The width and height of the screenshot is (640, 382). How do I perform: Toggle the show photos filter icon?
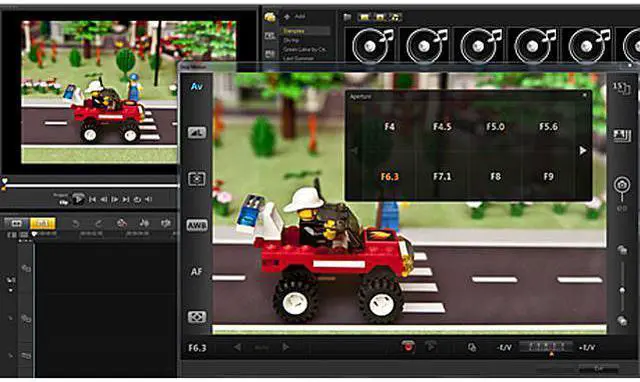(x=380, y=17)
